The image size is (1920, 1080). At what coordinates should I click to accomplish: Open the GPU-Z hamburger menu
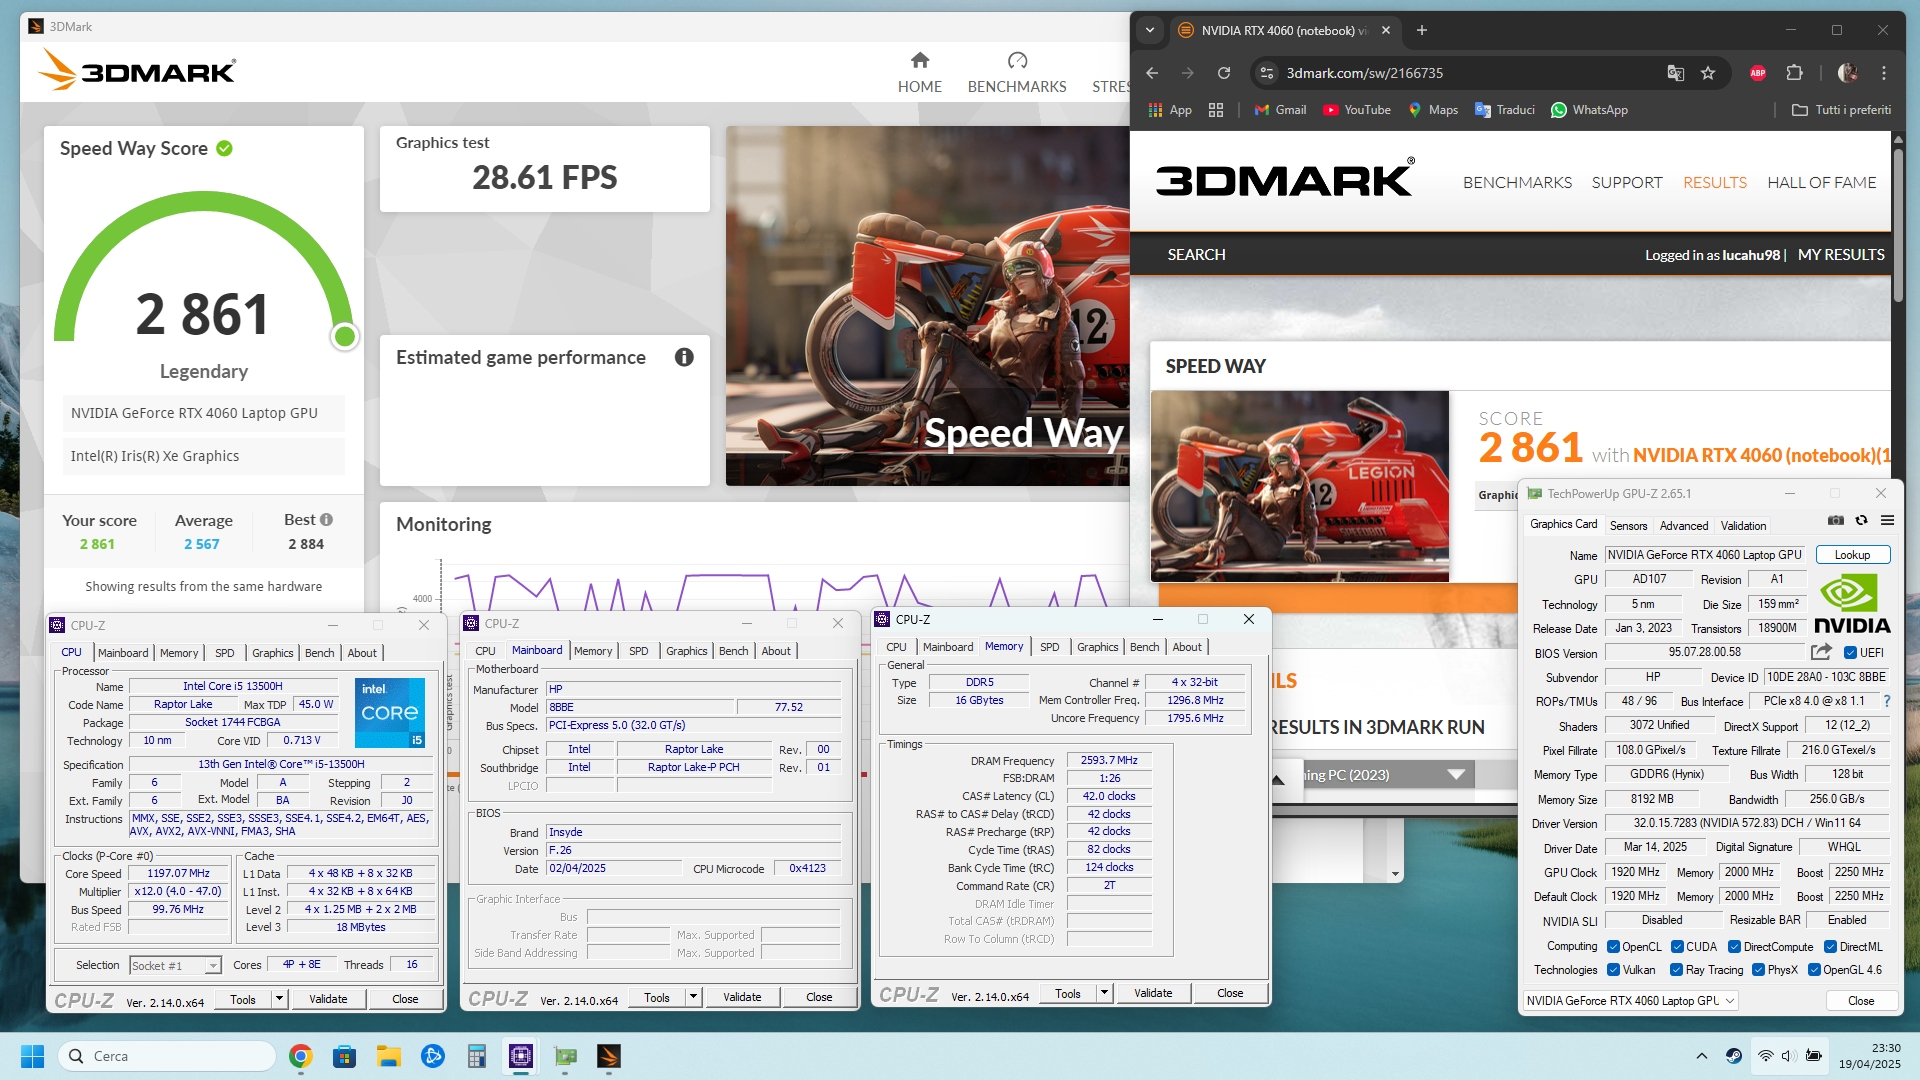(1887, 520)
